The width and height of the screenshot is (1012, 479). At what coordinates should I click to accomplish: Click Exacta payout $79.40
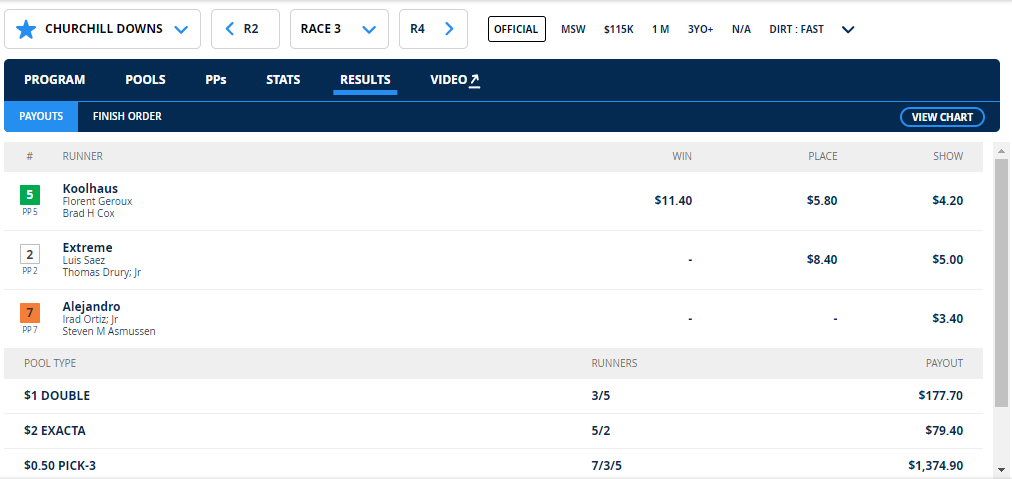coord(944,431)
